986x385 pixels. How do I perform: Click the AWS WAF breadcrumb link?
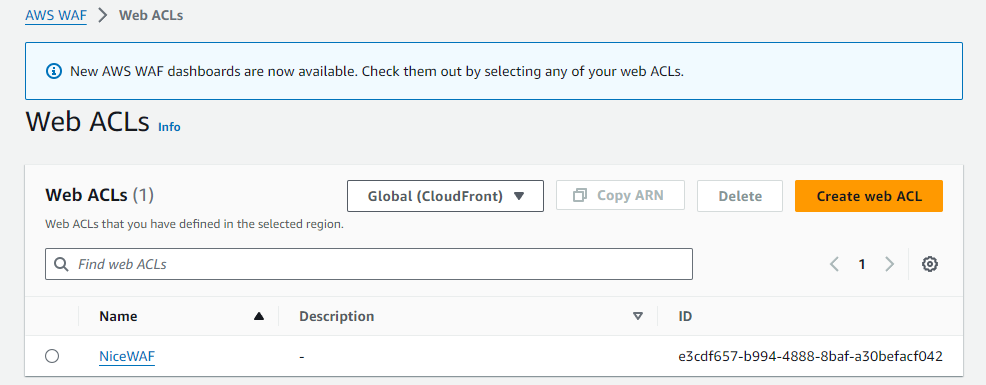coord(56,16)
